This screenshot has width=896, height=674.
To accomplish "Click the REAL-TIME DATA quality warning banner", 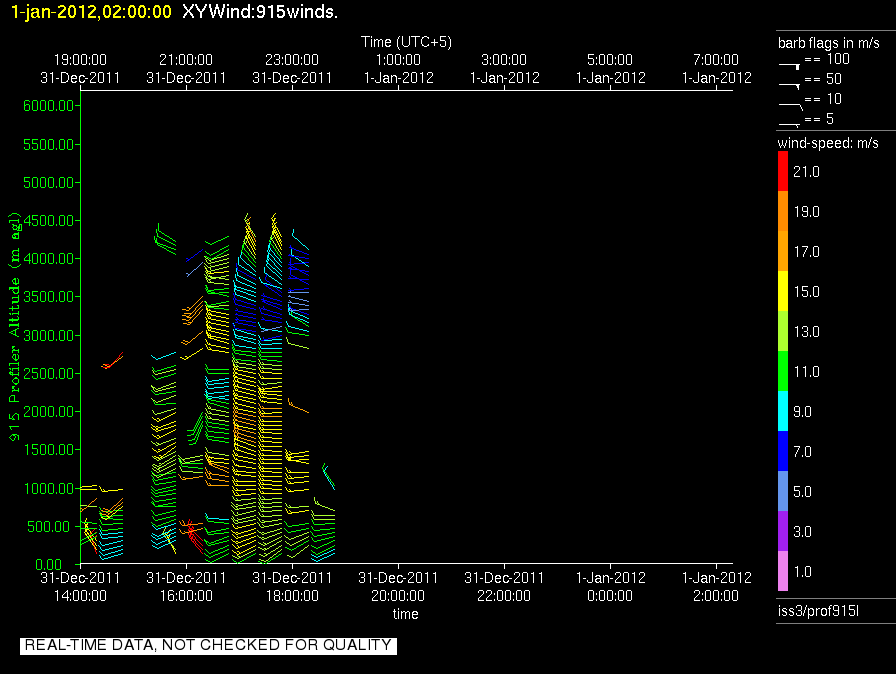I will pos(208,646).
